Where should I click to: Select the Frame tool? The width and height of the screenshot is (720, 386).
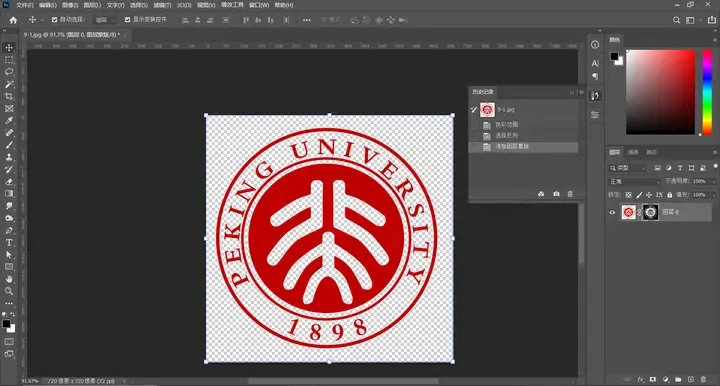pos(9,109)
